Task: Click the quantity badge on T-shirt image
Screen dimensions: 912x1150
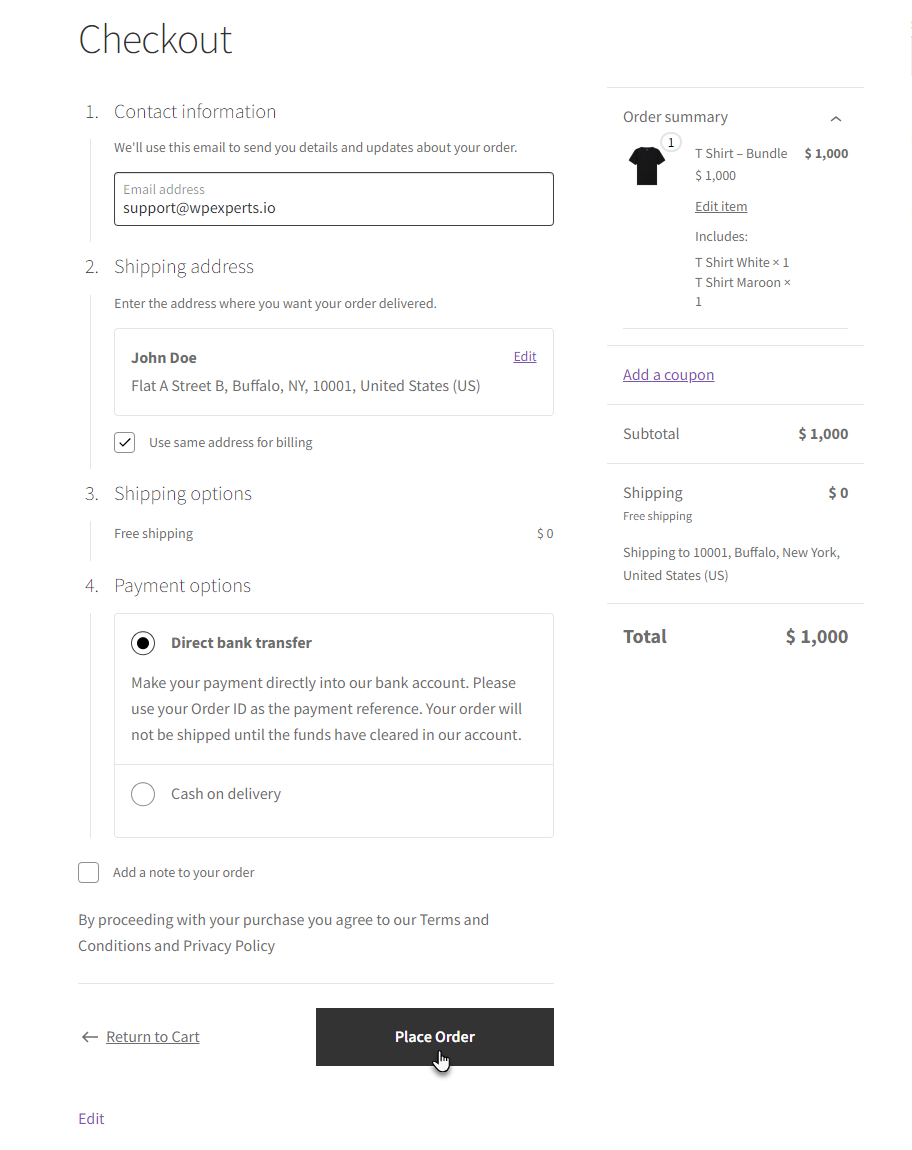Action: [671, 142]
